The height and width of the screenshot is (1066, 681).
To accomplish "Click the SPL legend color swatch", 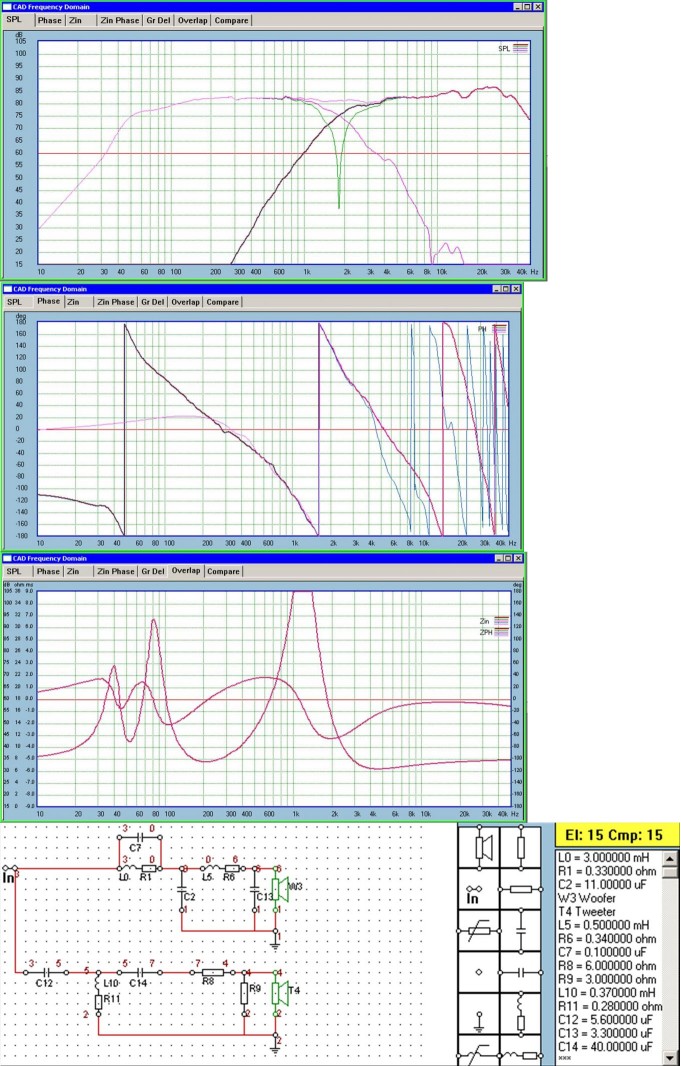I will [x=519, y=47].
